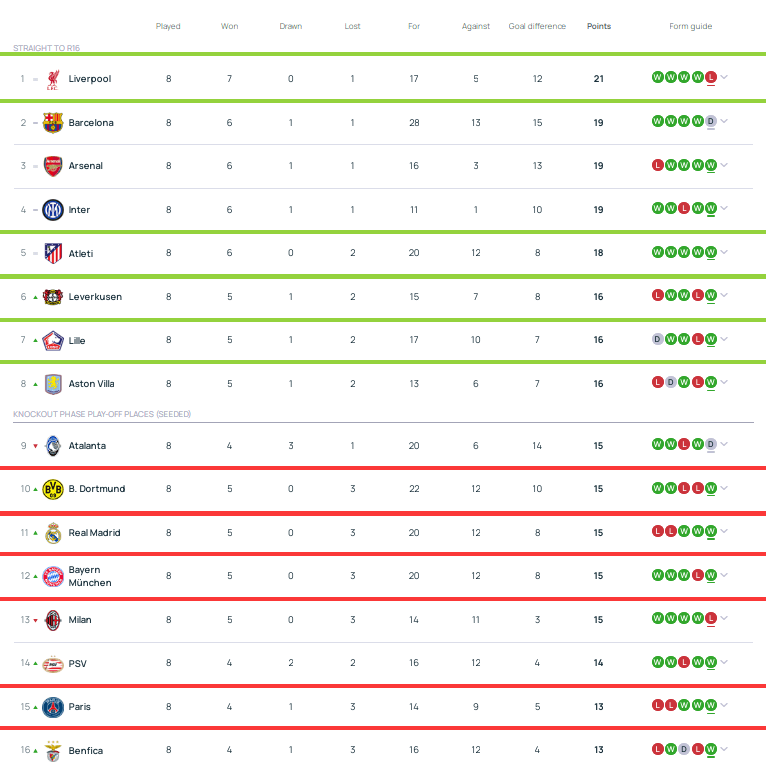The height and width of the screenshot is (774, 766).
Task: Expand Atleti's form guide details
Action: tap(724, 253)
